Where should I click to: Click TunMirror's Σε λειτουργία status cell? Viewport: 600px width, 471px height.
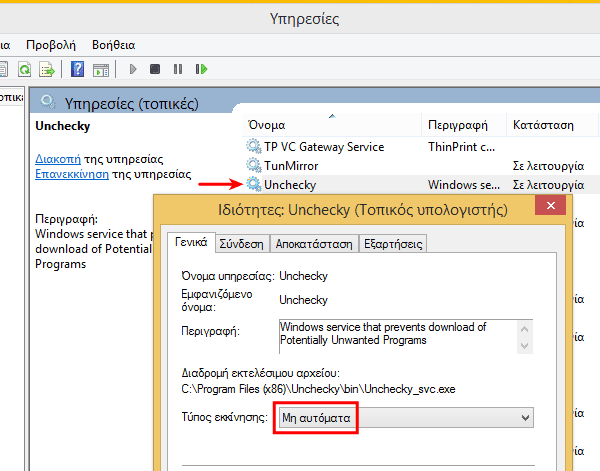pos(548,166)
